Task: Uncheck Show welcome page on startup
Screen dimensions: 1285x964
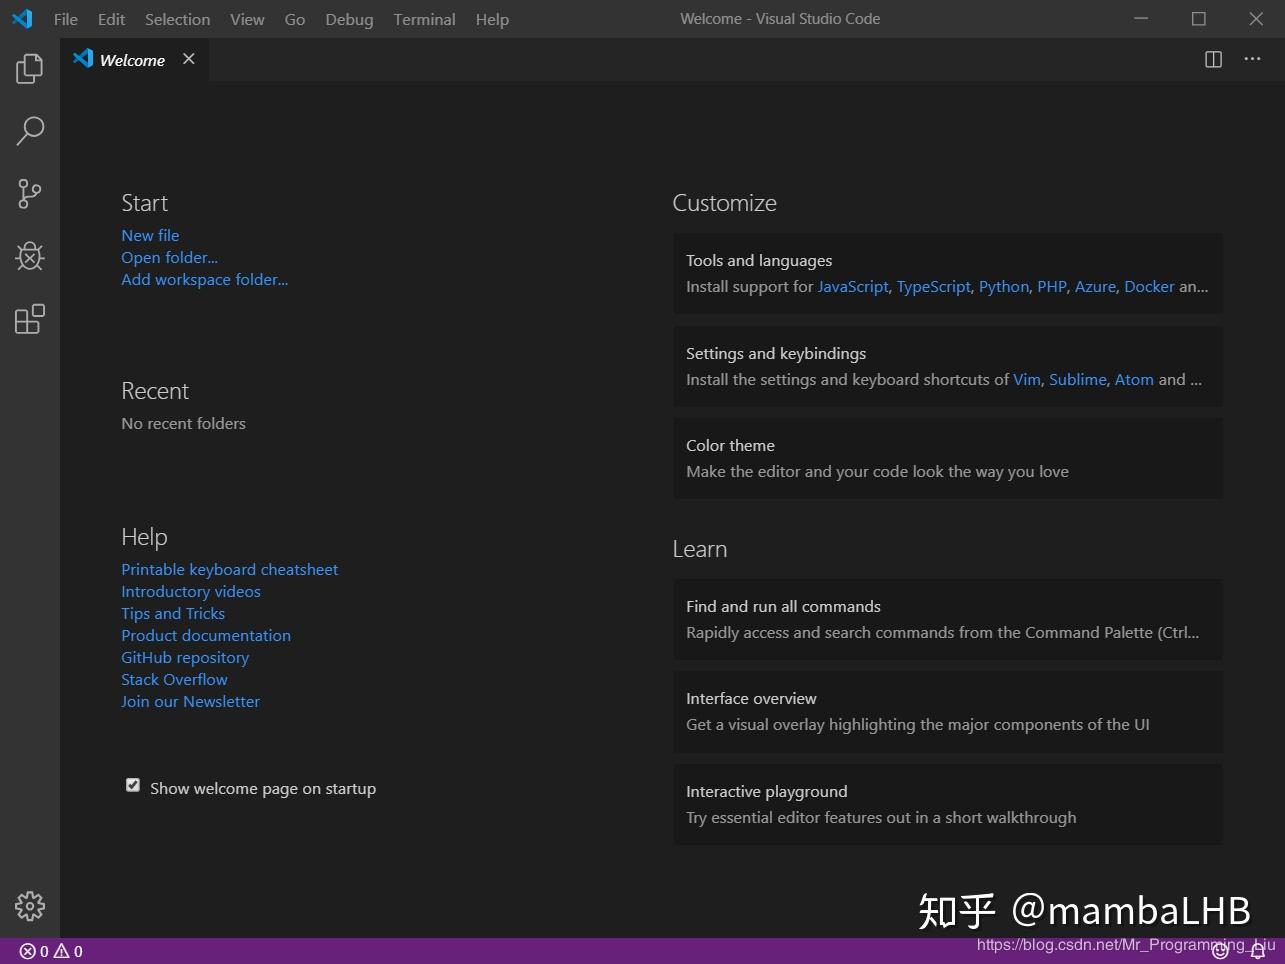Action: tap(133, 785)
